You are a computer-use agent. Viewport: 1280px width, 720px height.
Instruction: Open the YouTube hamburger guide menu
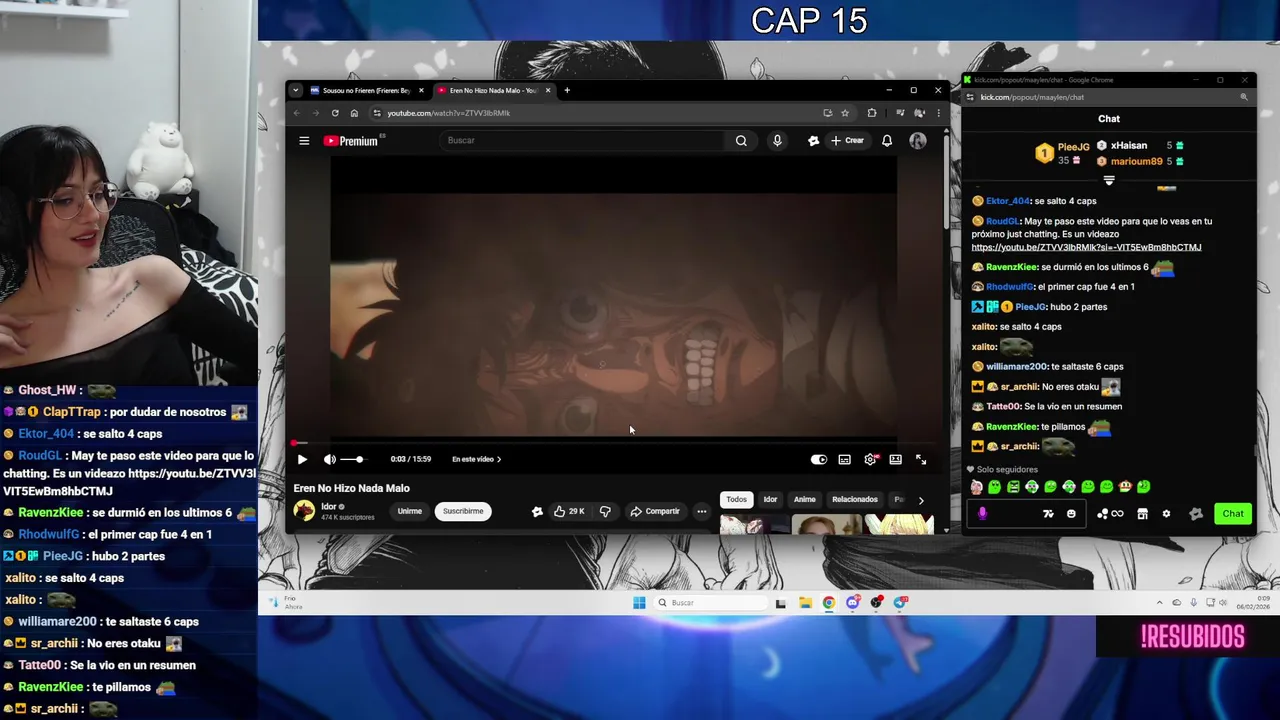[304, 141]
